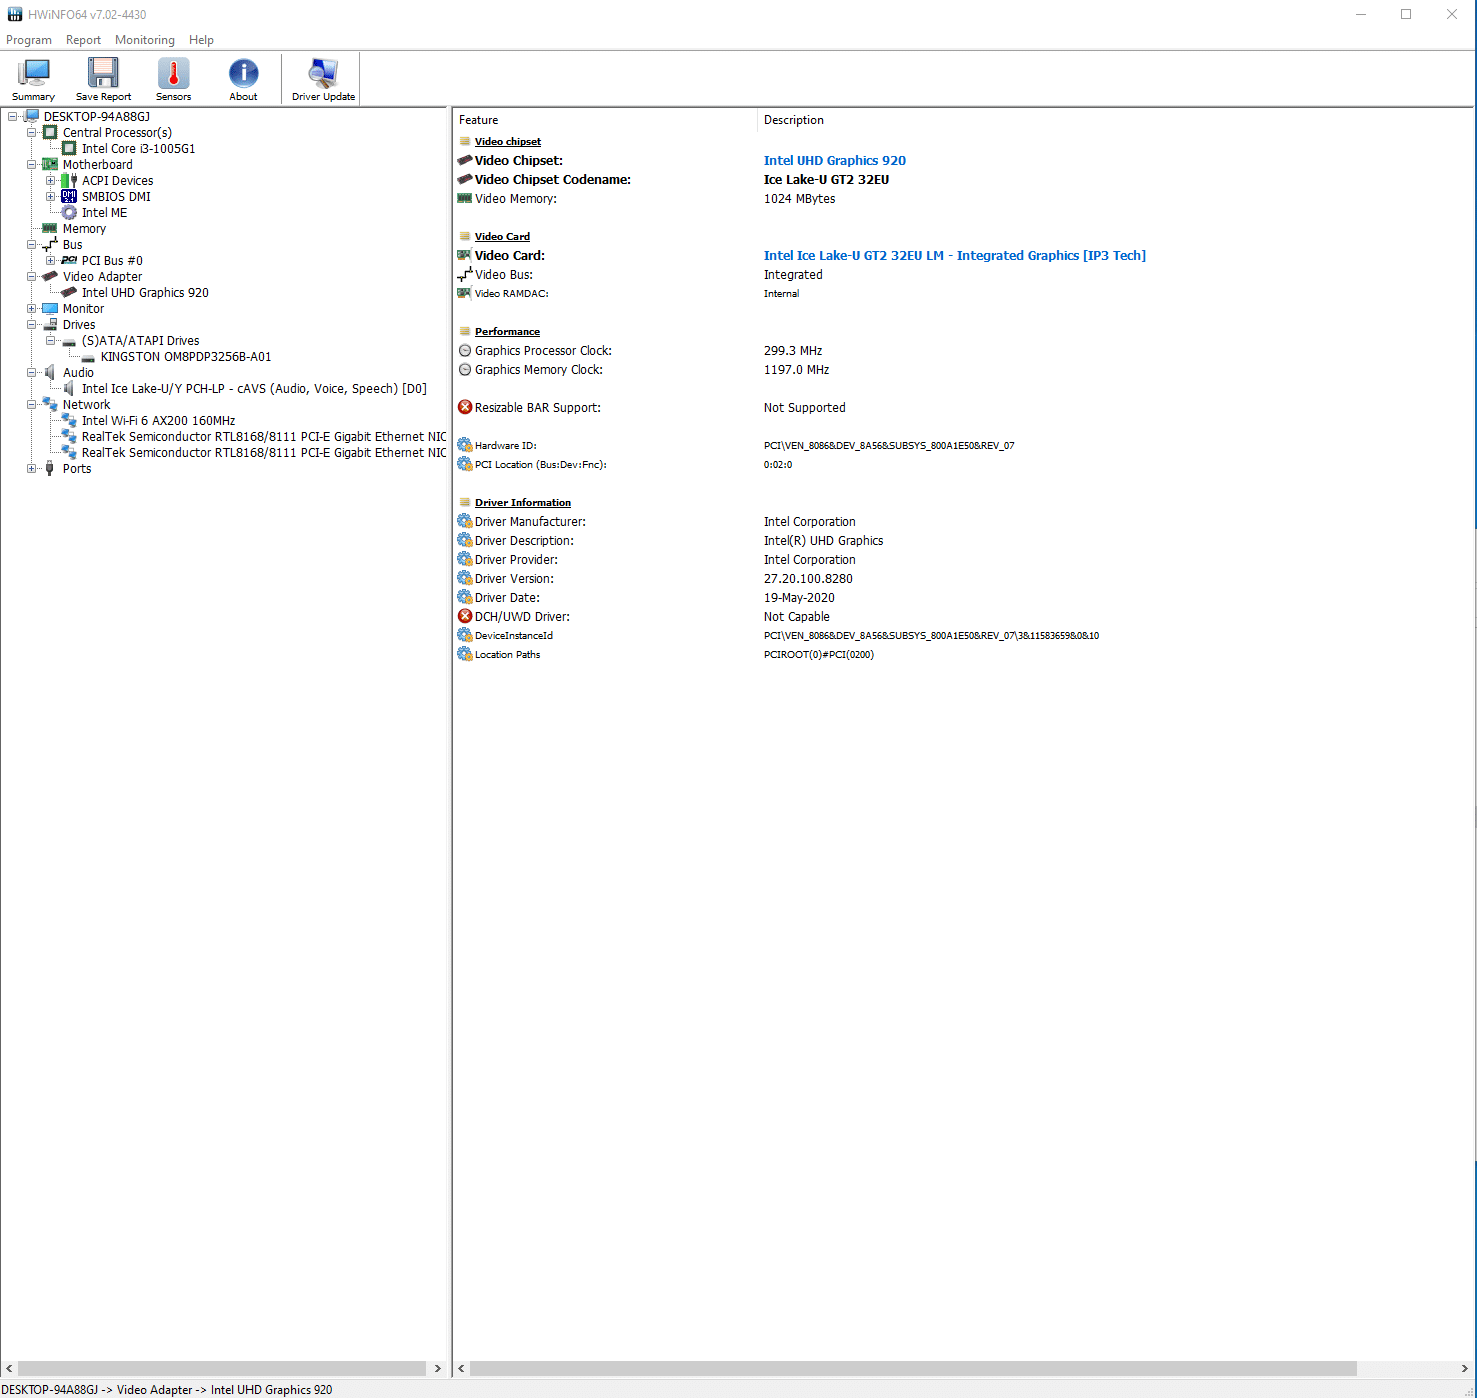The image size is (1477, 1398).
Task: Click the Ports plug icon
Action: (50, 469)
